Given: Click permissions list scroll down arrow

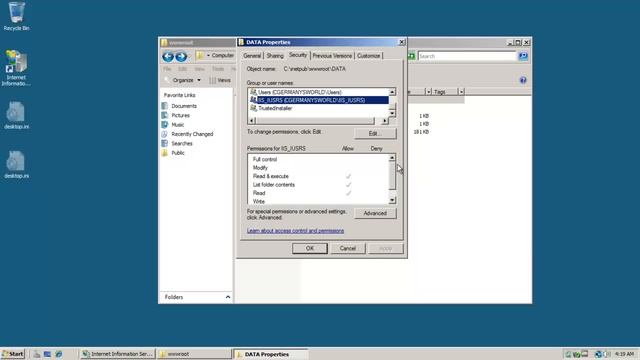Looking at the screenshot, I should tap(392, 200).
